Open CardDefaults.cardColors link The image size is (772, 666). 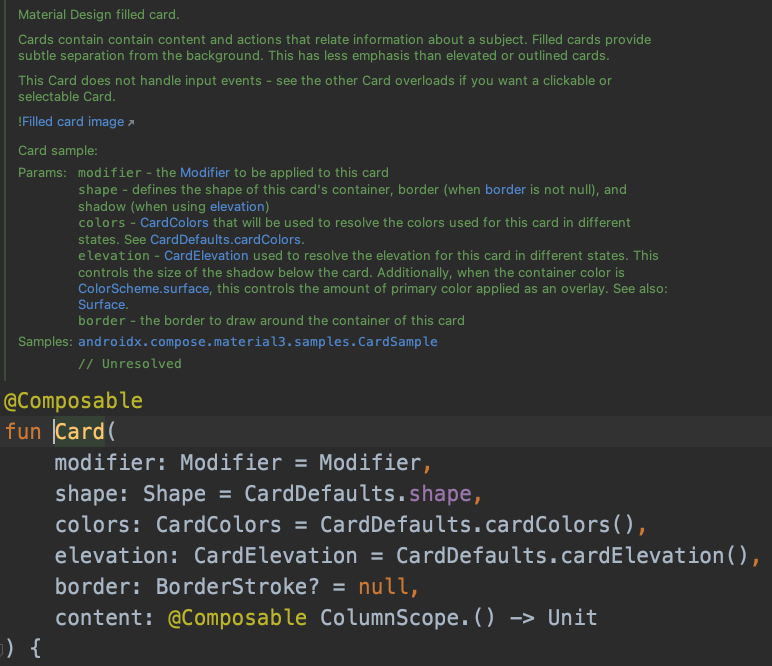click(225, 240)
